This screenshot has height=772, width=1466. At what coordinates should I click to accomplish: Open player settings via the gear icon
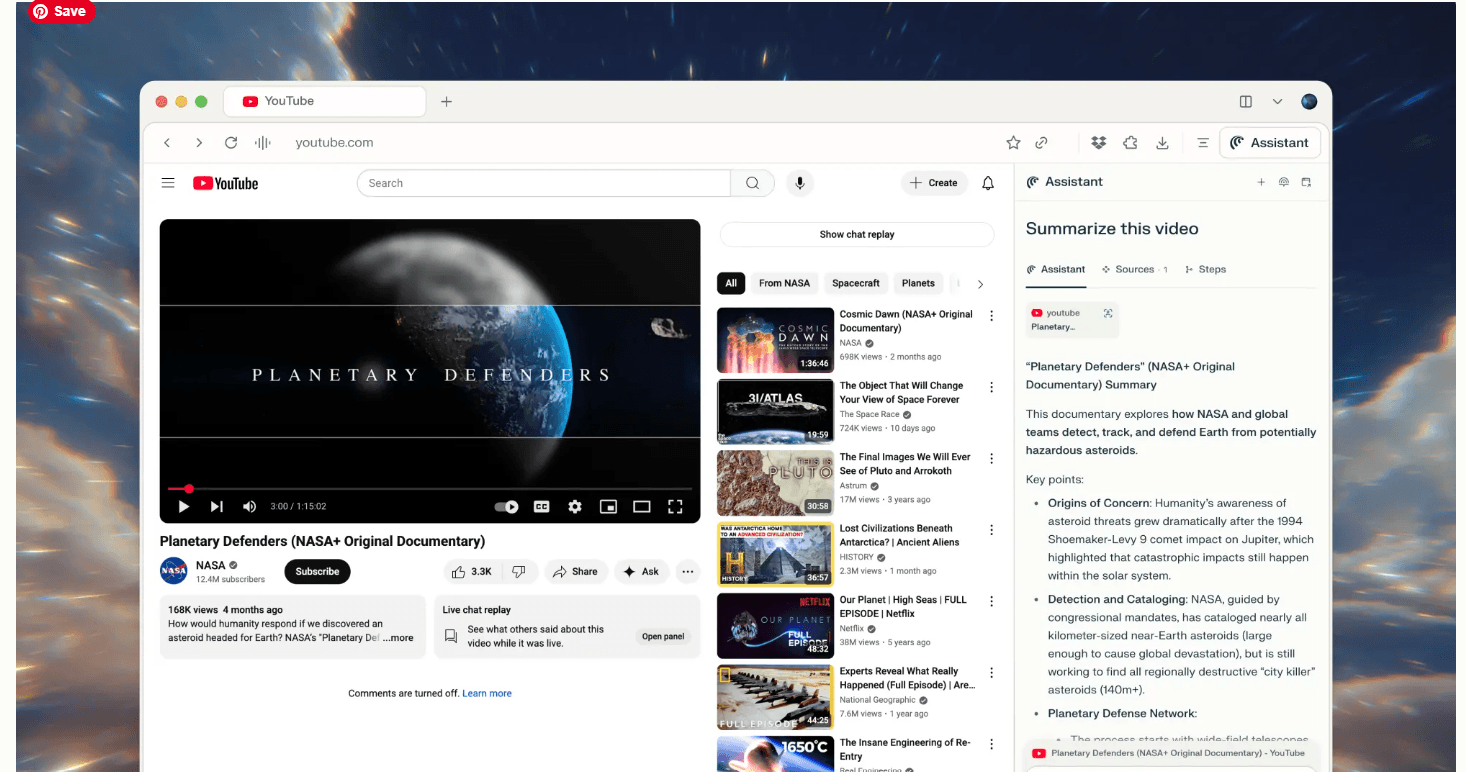(x=574, y=506)
